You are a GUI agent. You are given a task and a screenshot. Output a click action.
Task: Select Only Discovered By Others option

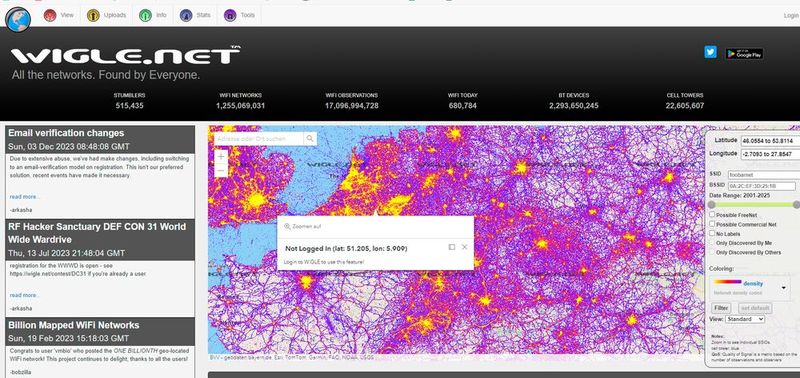coord(712,252)
